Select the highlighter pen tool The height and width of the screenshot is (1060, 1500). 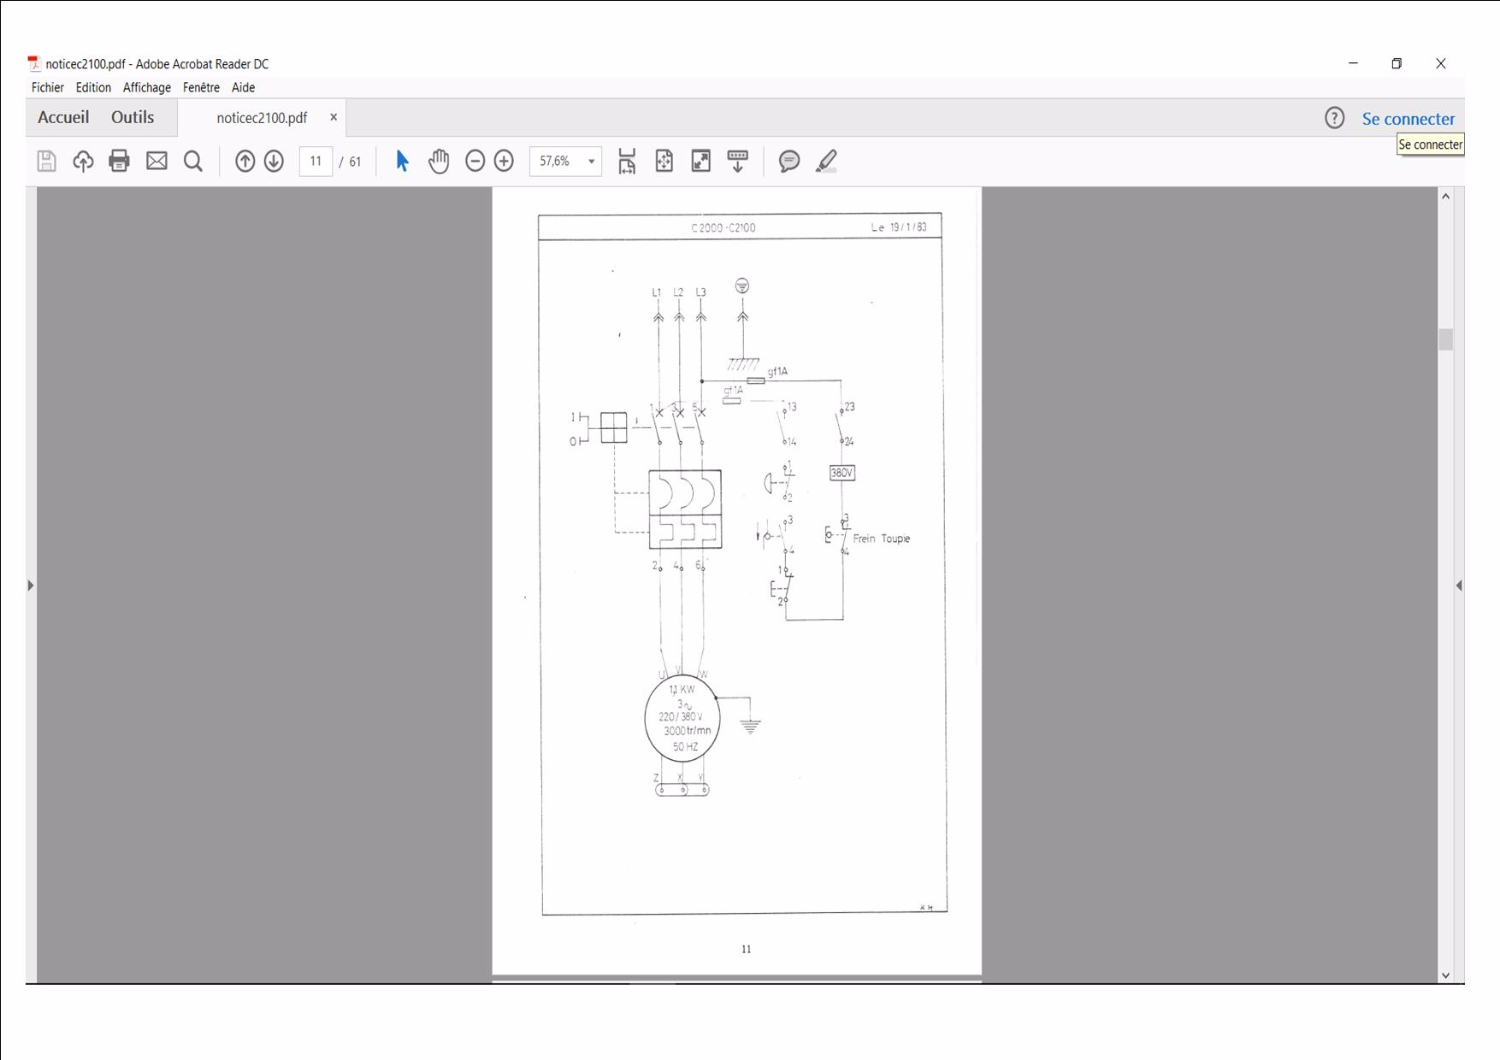click(x=826, y=161)
